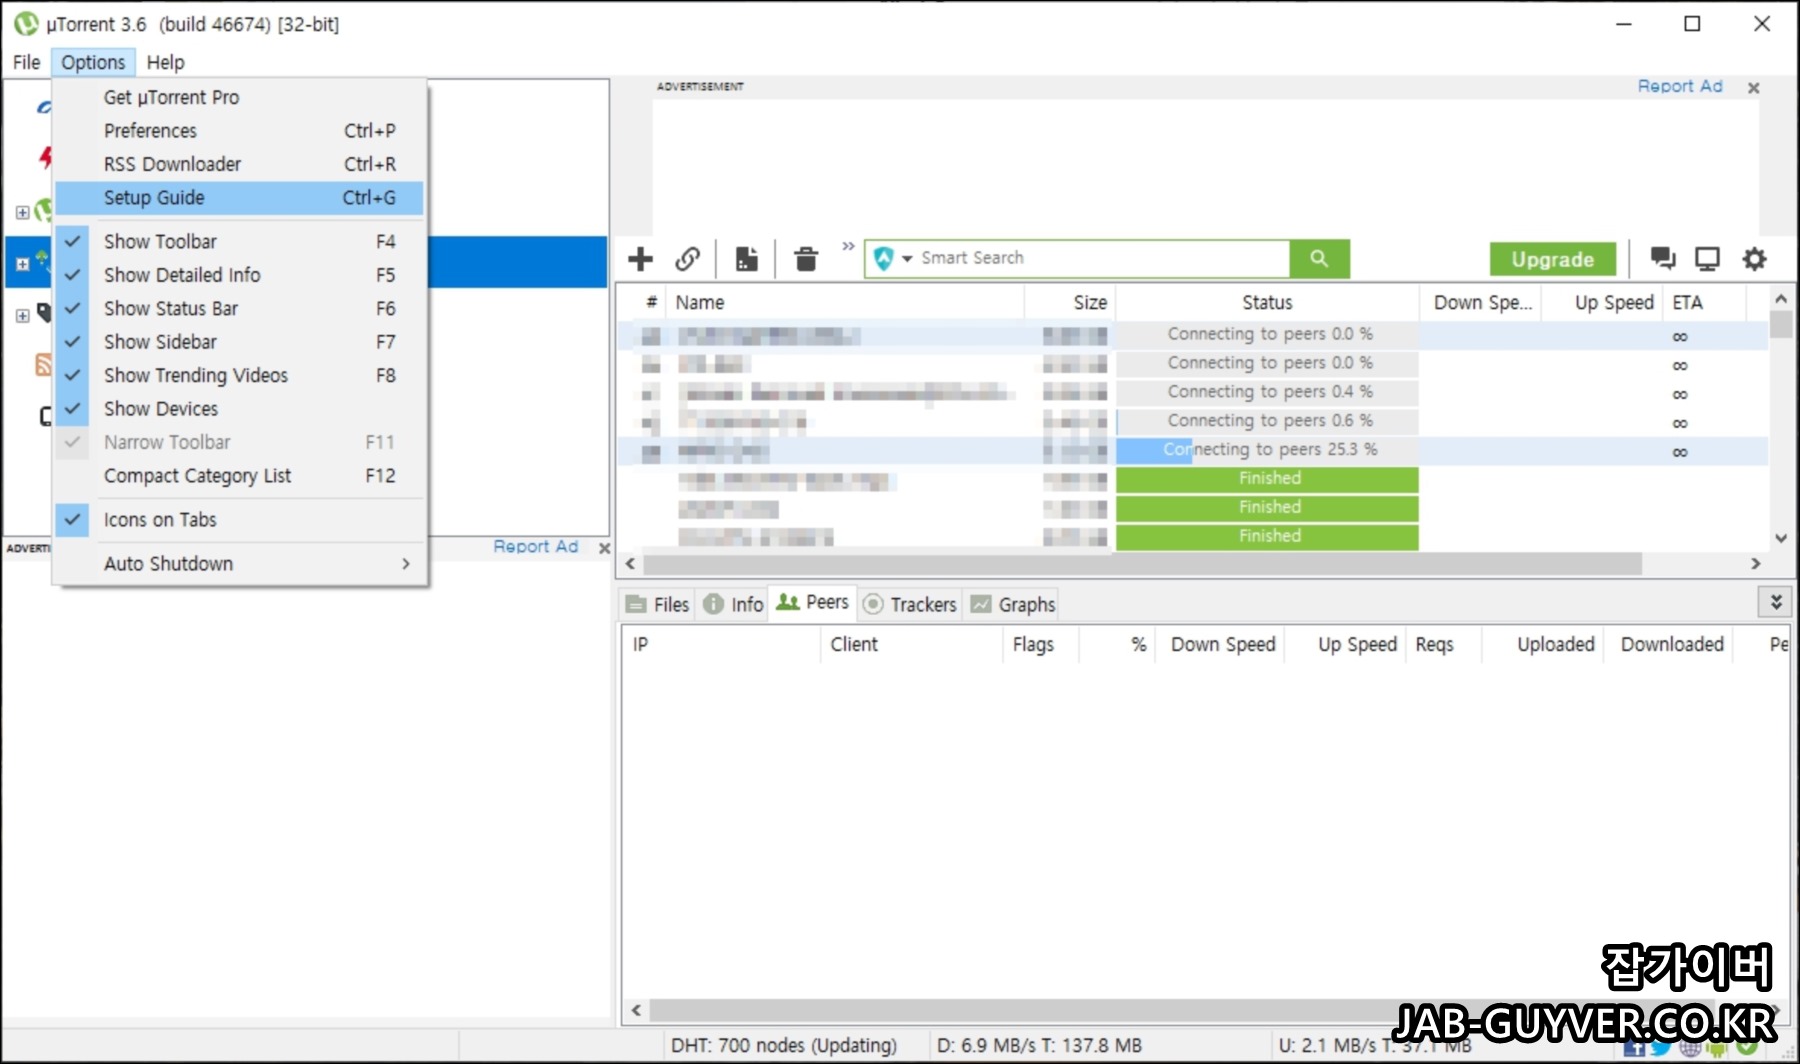Sort torrents by ETA column header
The height and width of the screenshot is (1064, 1800).
(1704, 302)
